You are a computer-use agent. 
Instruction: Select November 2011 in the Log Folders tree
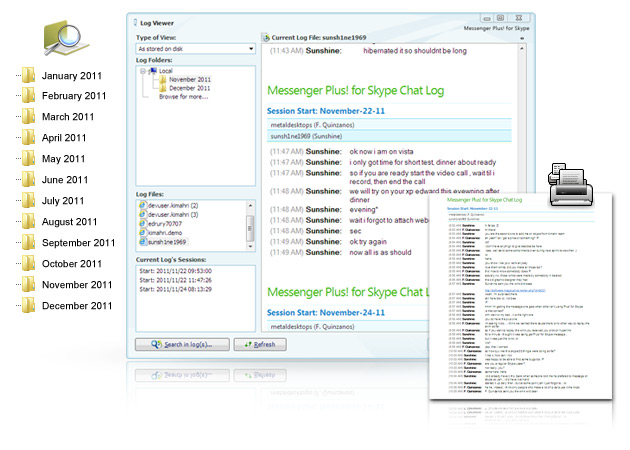pos(190,80)
